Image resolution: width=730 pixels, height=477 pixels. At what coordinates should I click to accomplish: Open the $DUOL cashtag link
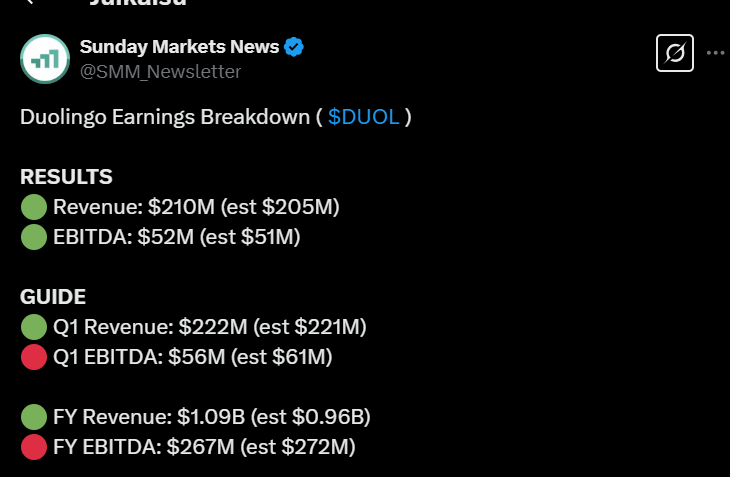point(364,117)
